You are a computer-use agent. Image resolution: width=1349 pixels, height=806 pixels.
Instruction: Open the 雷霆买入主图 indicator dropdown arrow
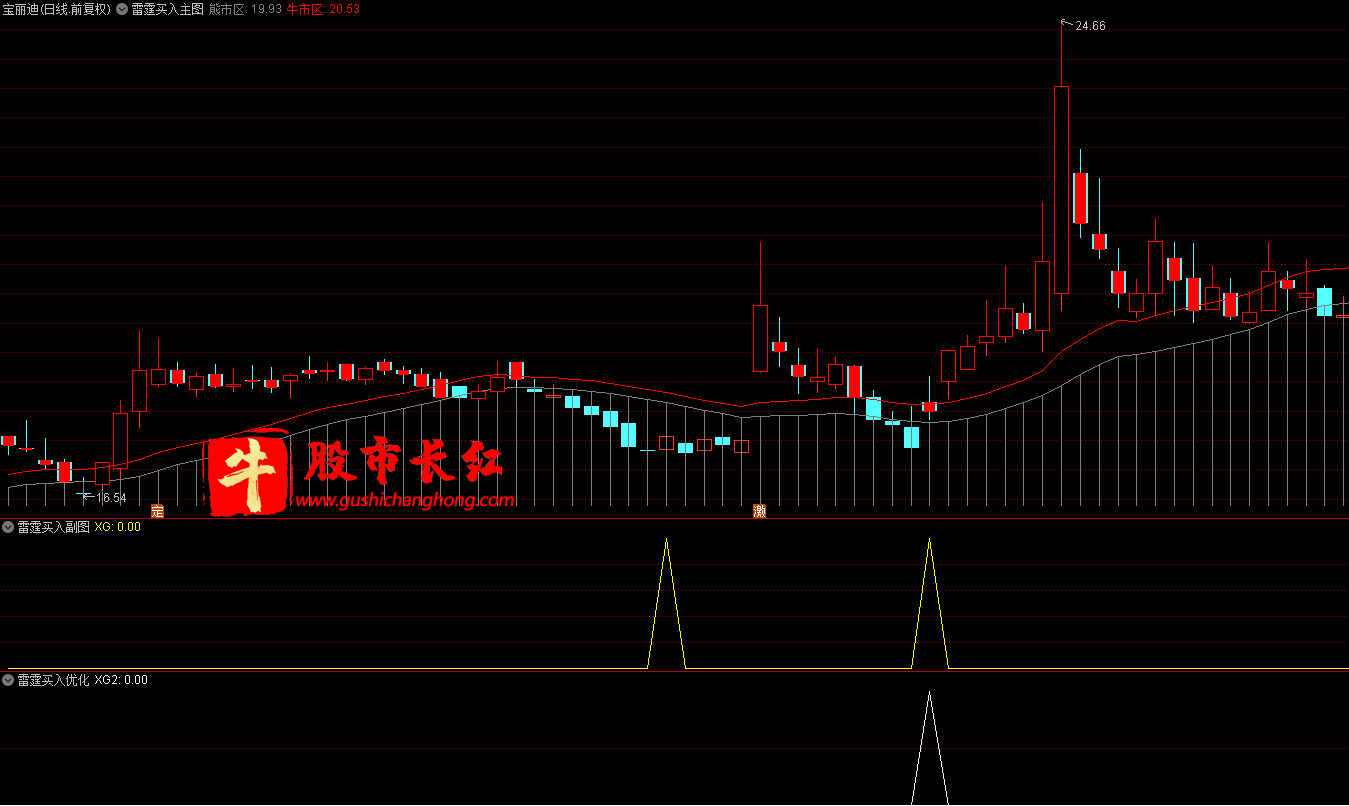pos(121,9)
